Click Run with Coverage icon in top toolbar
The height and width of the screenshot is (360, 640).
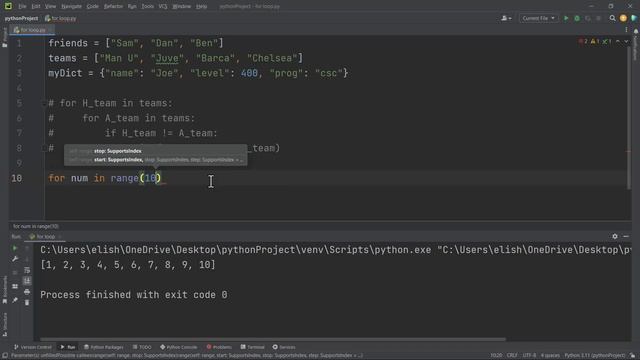pyautogui.click(x=588, y=18)
